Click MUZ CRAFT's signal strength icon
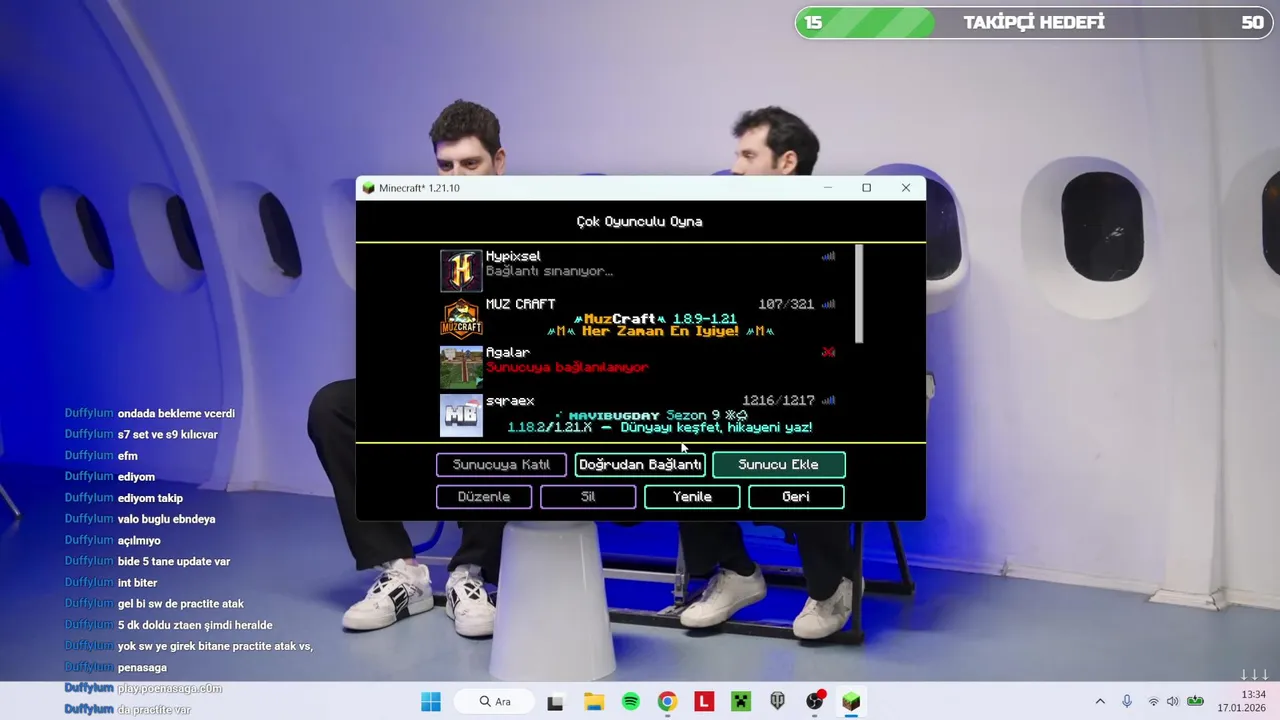1280x720 pixels. (828, 304)
